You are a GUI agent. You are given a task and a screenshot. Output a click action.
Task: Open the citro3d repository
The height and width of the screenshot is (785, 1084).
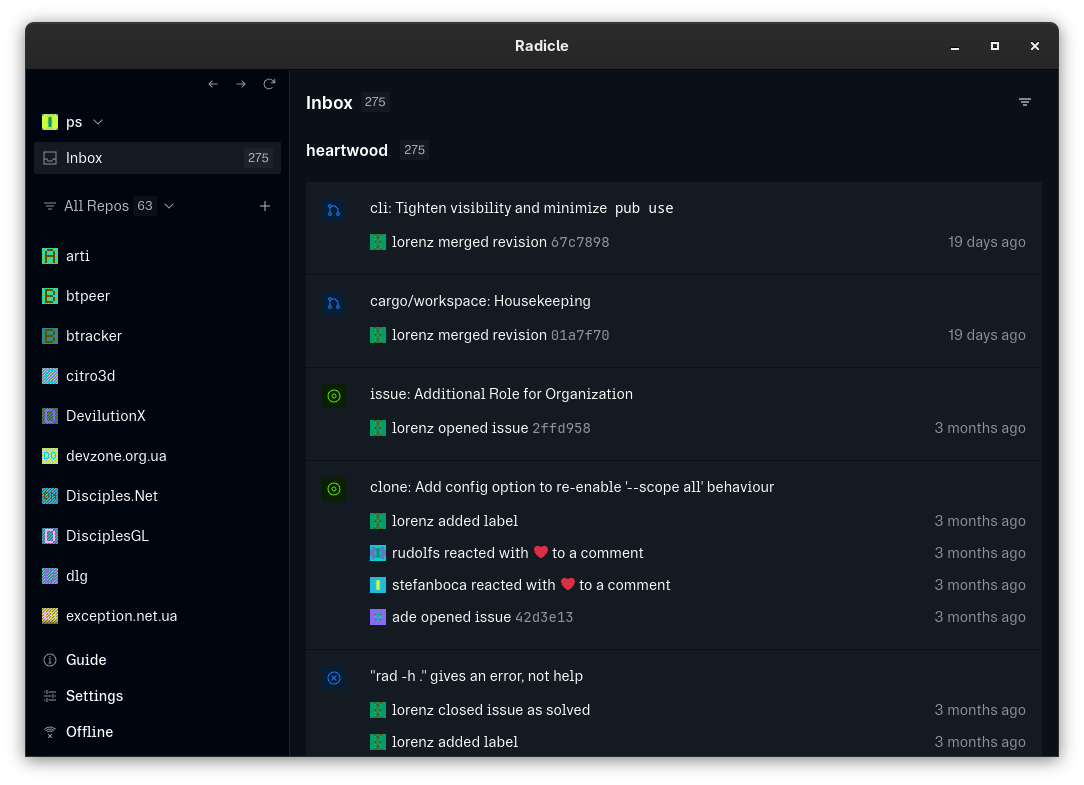pos(158,376)
